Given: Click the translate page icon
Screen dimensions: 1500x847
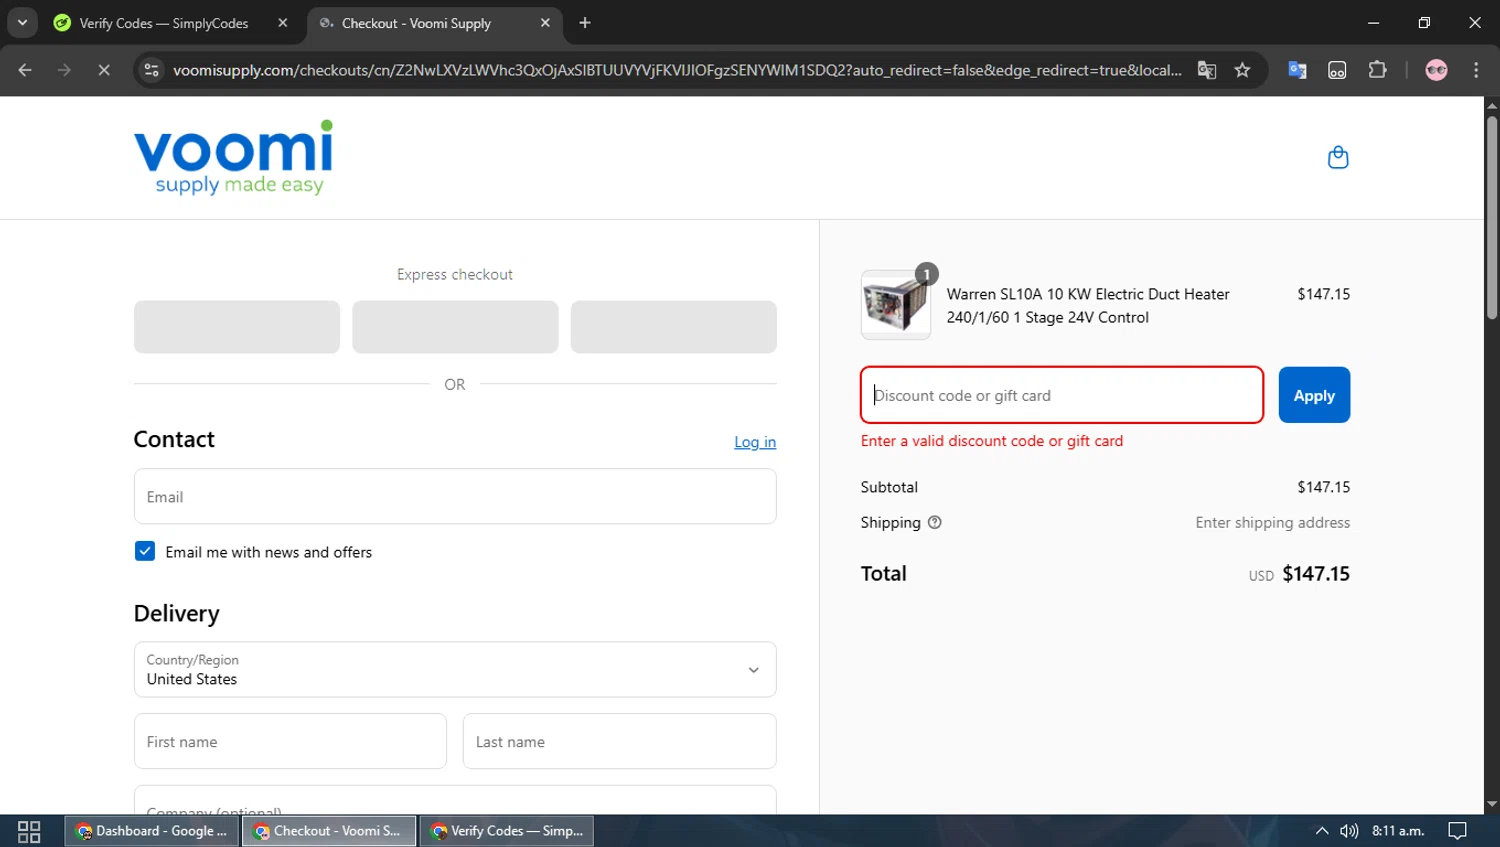Looking at the screenshot, I should [x=1207, y=70].
